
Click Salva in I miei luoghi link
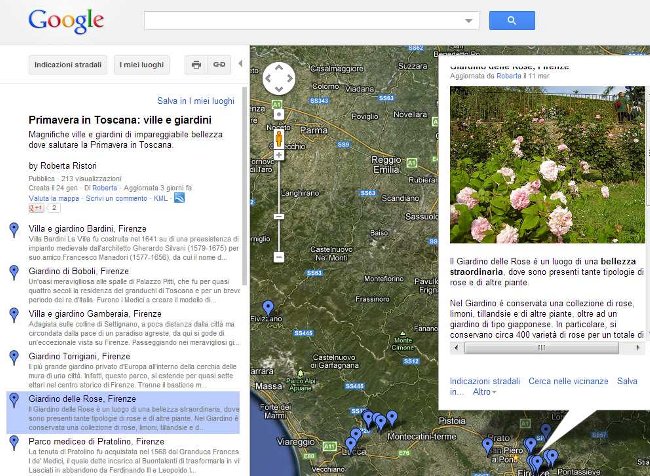coord(196,101)
